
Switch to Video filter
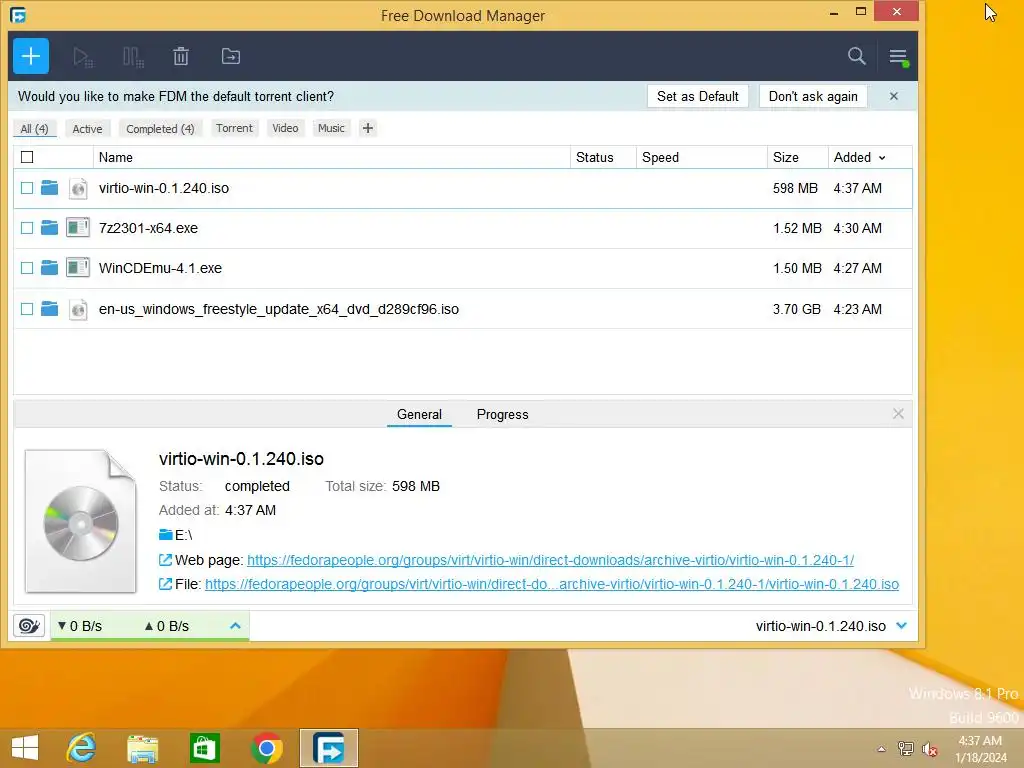(x=285, y=128)
